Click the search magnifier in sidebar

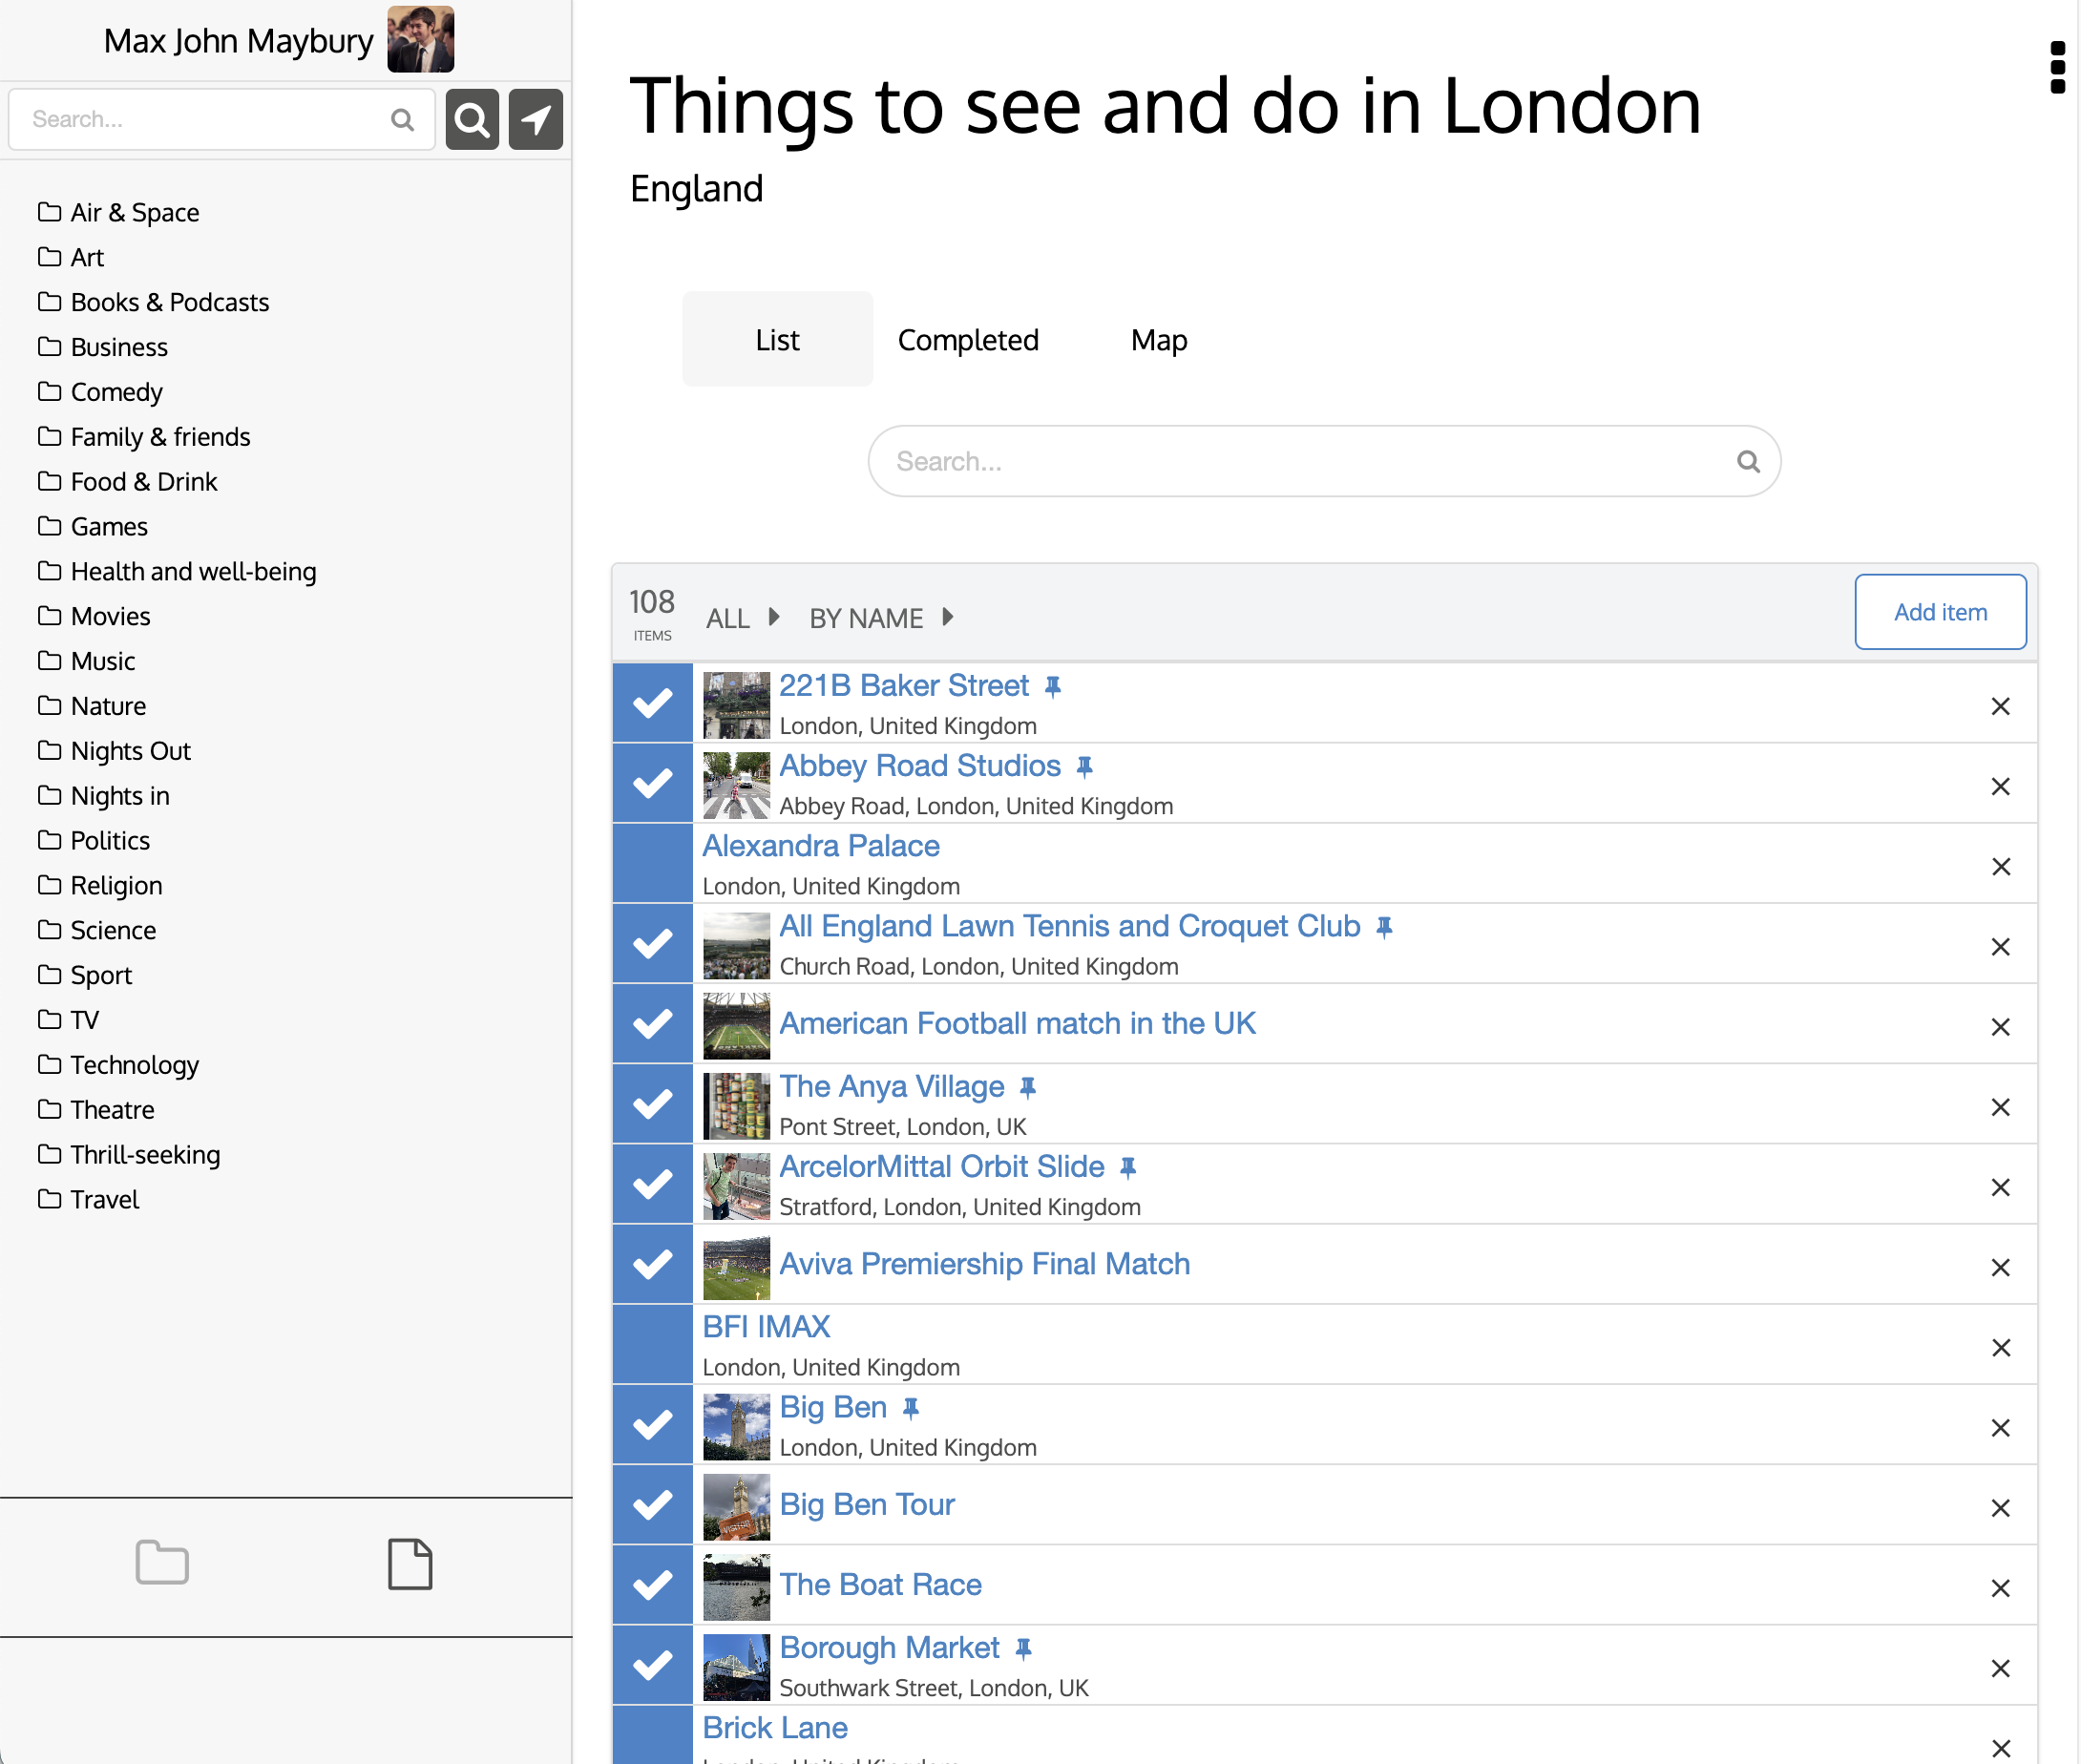click(x=471, y=119)
